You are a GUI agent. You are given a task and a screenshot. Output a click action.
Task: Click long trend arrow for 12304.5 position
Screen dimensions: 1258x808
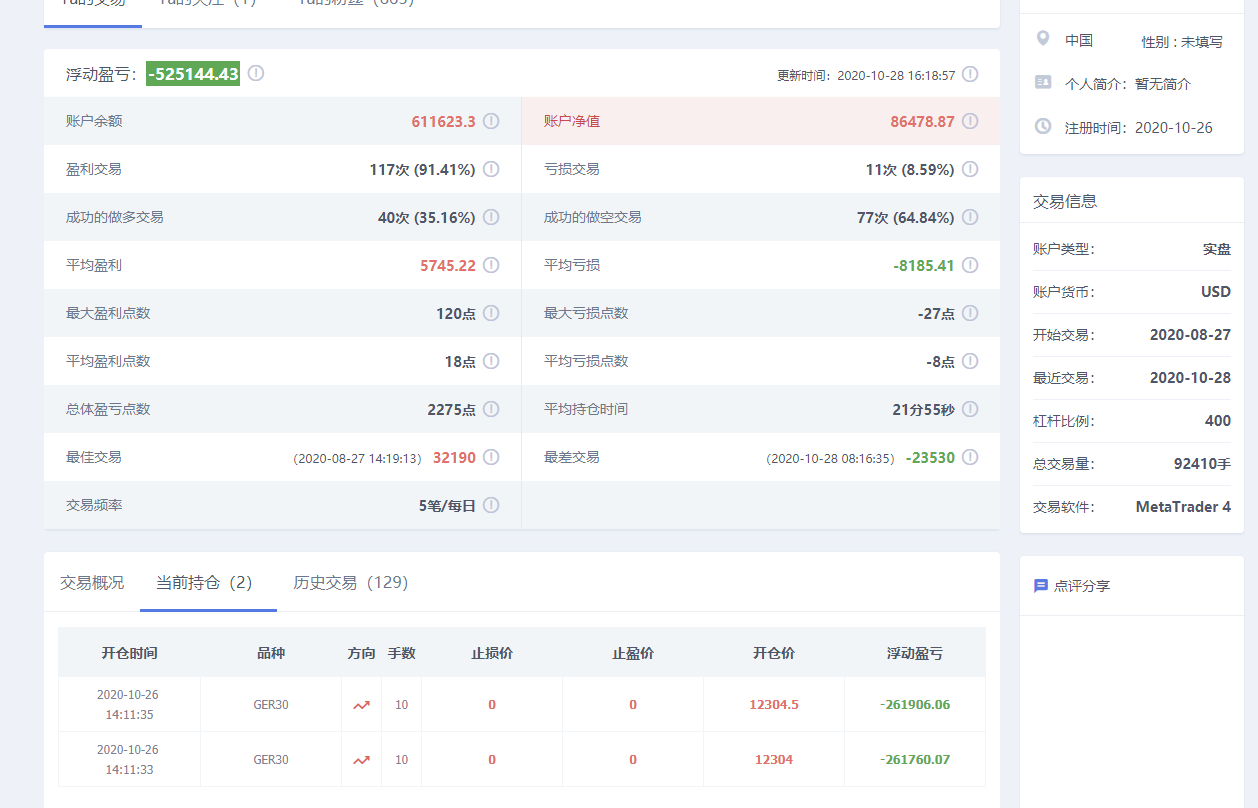pyautogui.click(x=361, y=705)
